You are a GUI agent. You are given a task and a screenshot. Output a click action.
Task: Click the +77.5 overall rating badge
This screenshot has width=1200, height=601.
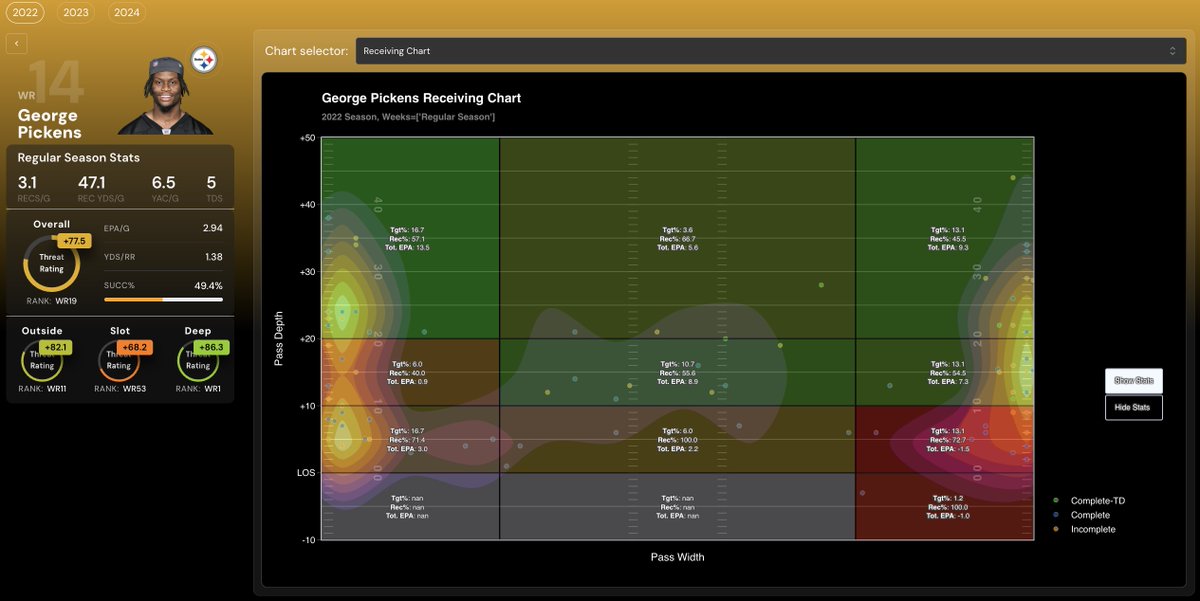[76, 241]
